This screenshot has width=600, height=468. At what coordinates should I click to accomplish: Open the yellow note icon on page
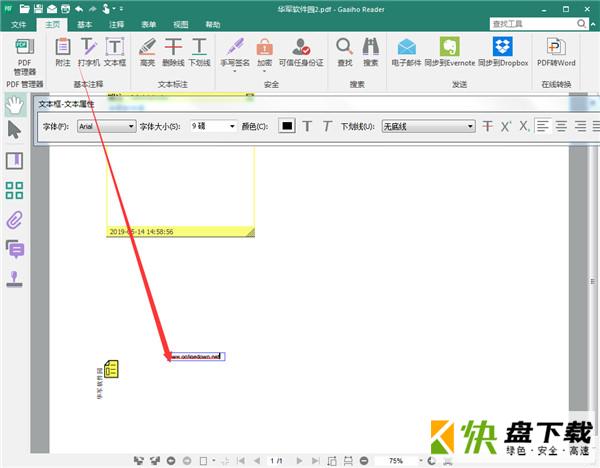(111, 369)
